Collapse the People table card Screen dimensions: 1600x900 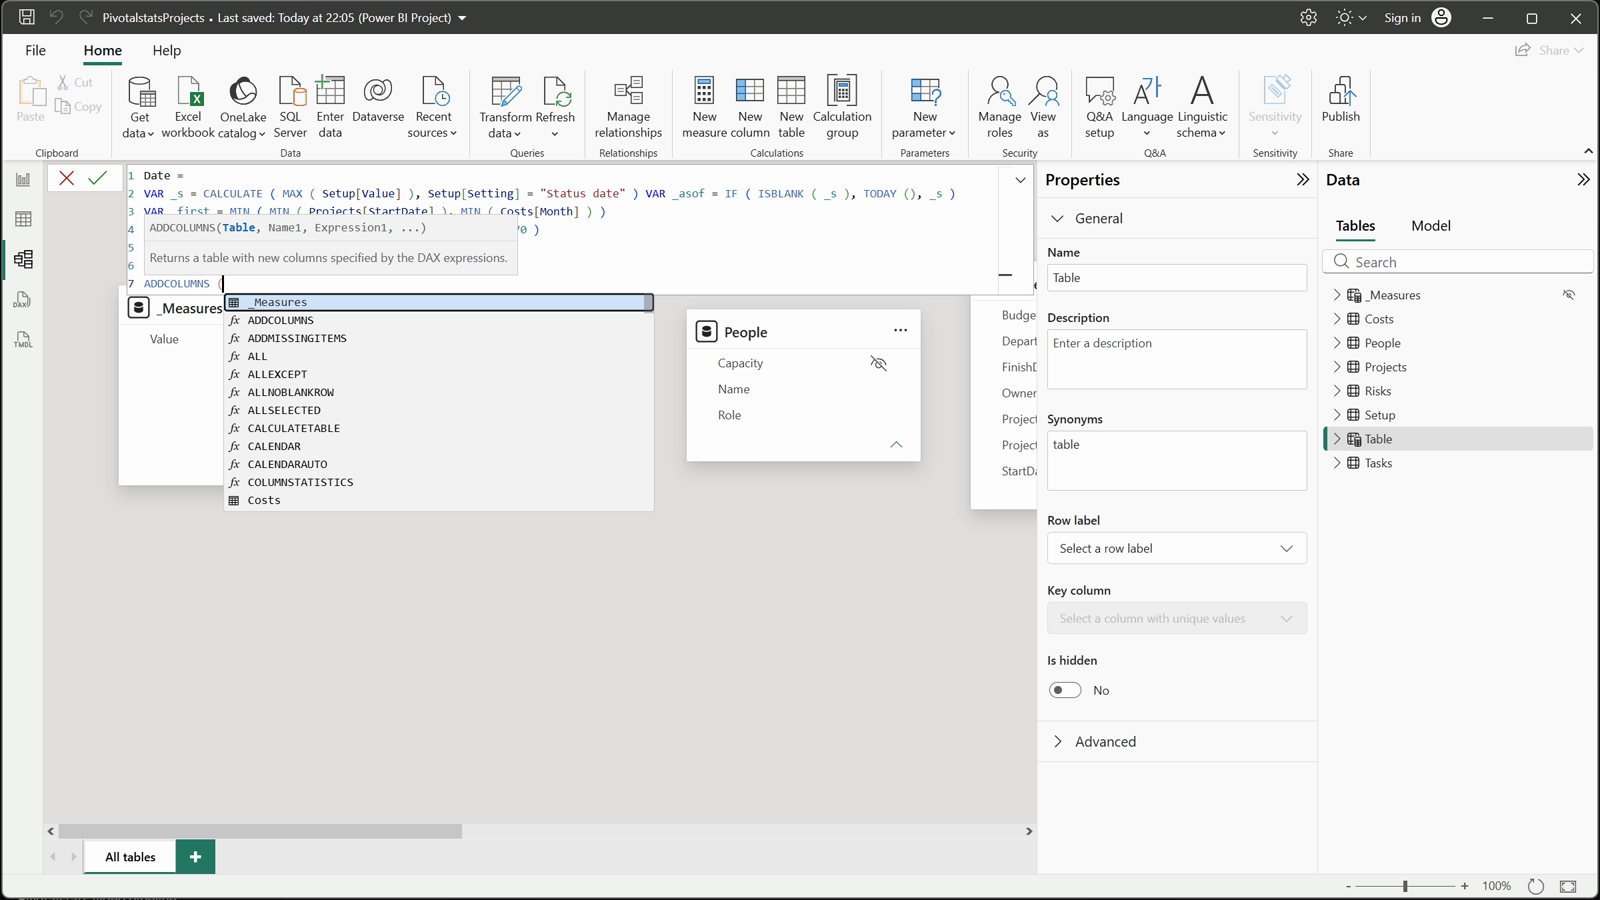tap(896, 444)
